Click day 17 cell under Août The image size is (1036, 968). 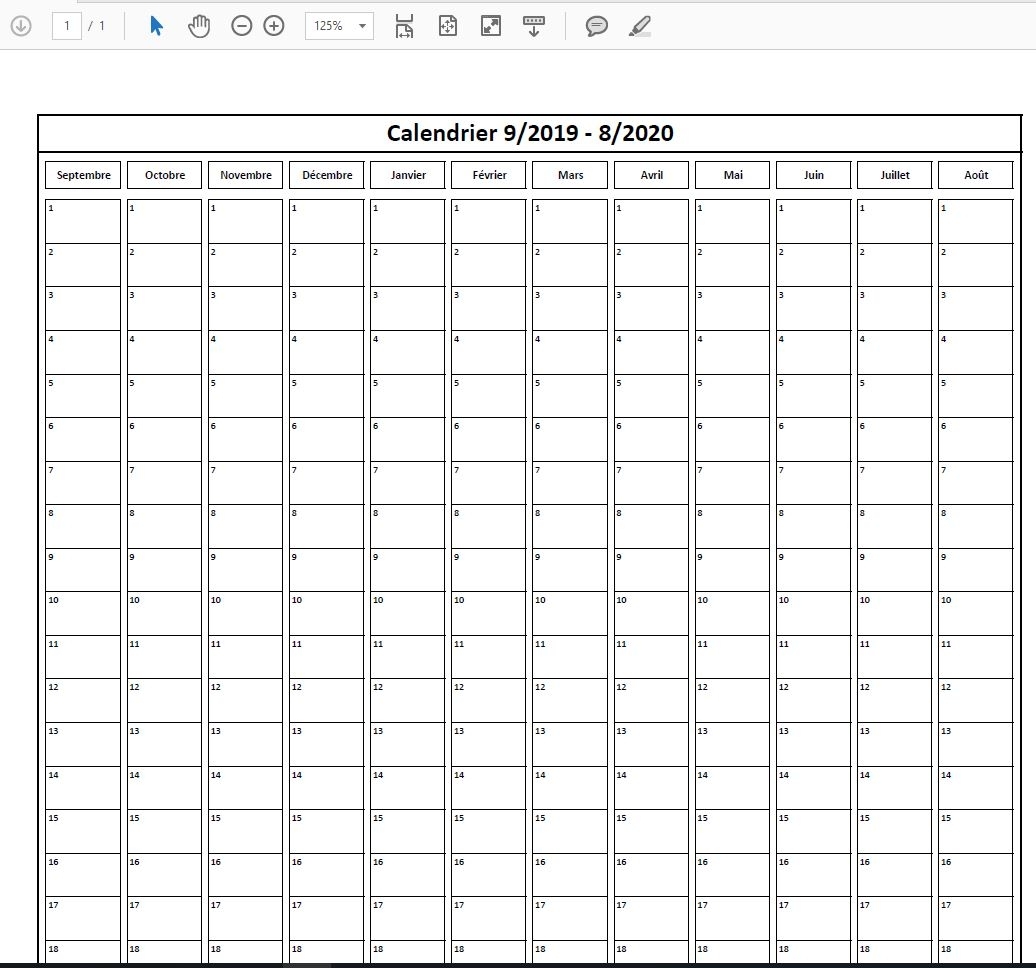976,918
